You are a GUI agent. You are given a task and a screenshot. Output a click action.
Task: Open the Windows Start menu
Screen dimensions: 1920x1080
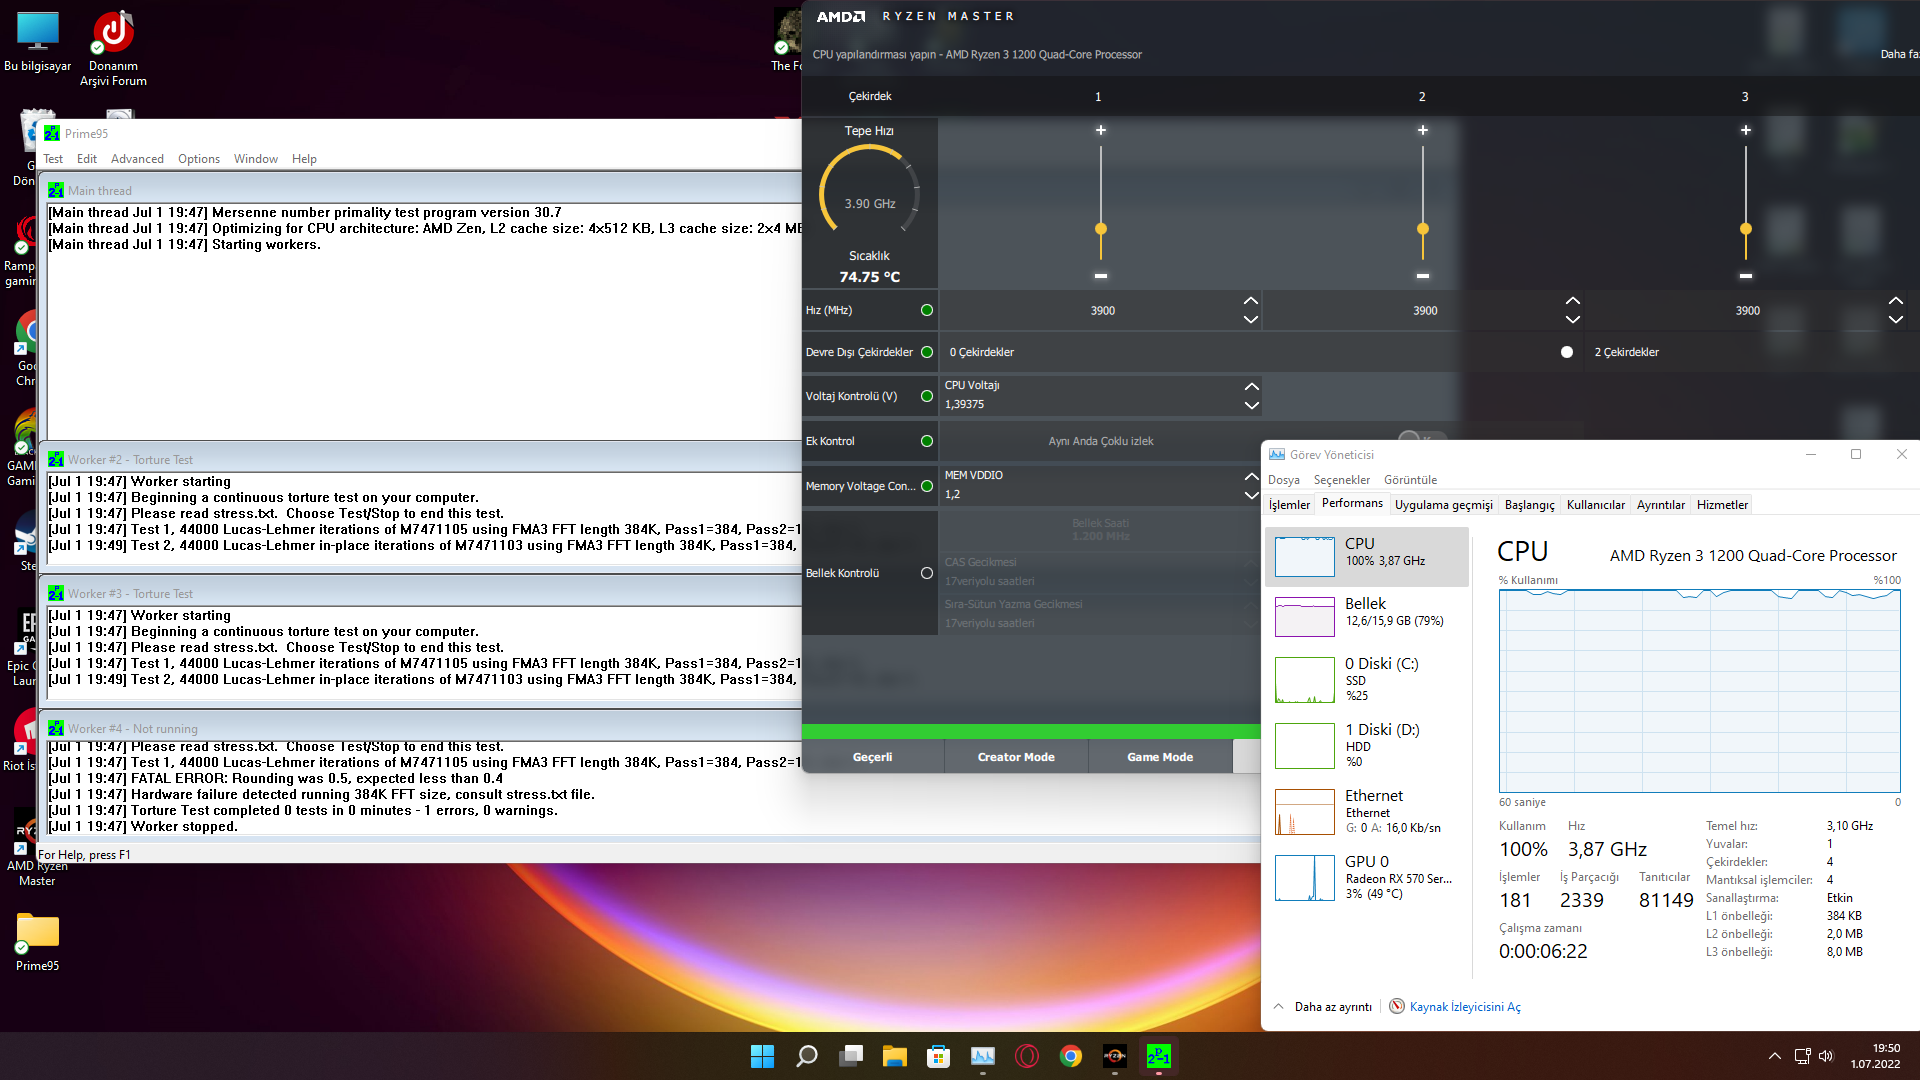762,1056
